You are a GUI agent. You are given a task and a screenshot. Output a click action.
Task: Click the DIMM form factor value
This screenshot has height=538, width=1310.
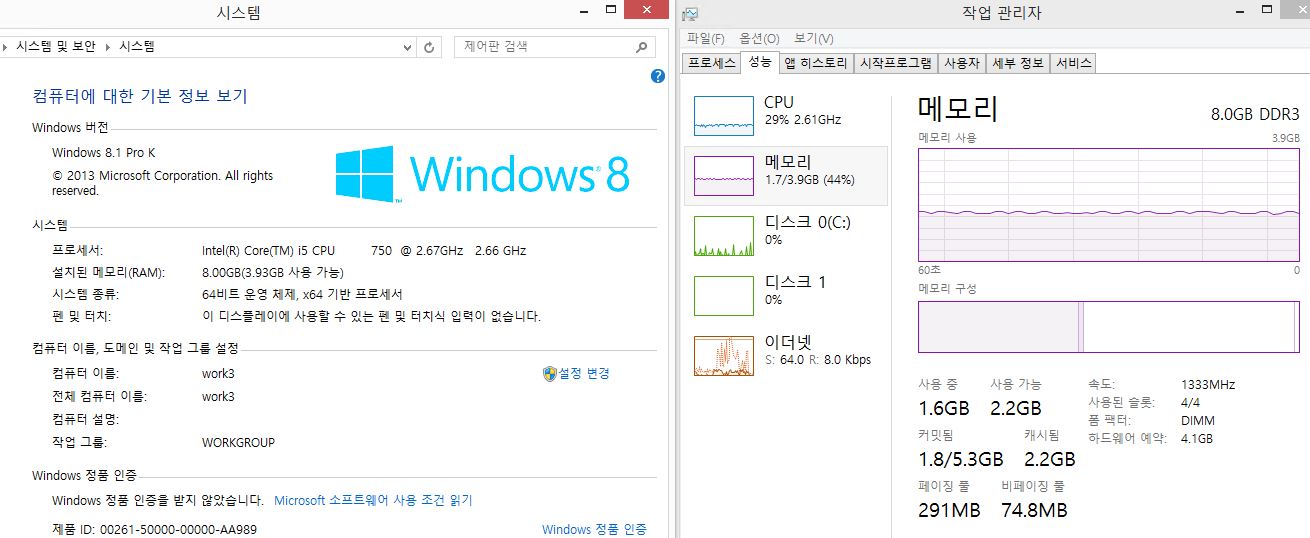[x=1197, y=420]
